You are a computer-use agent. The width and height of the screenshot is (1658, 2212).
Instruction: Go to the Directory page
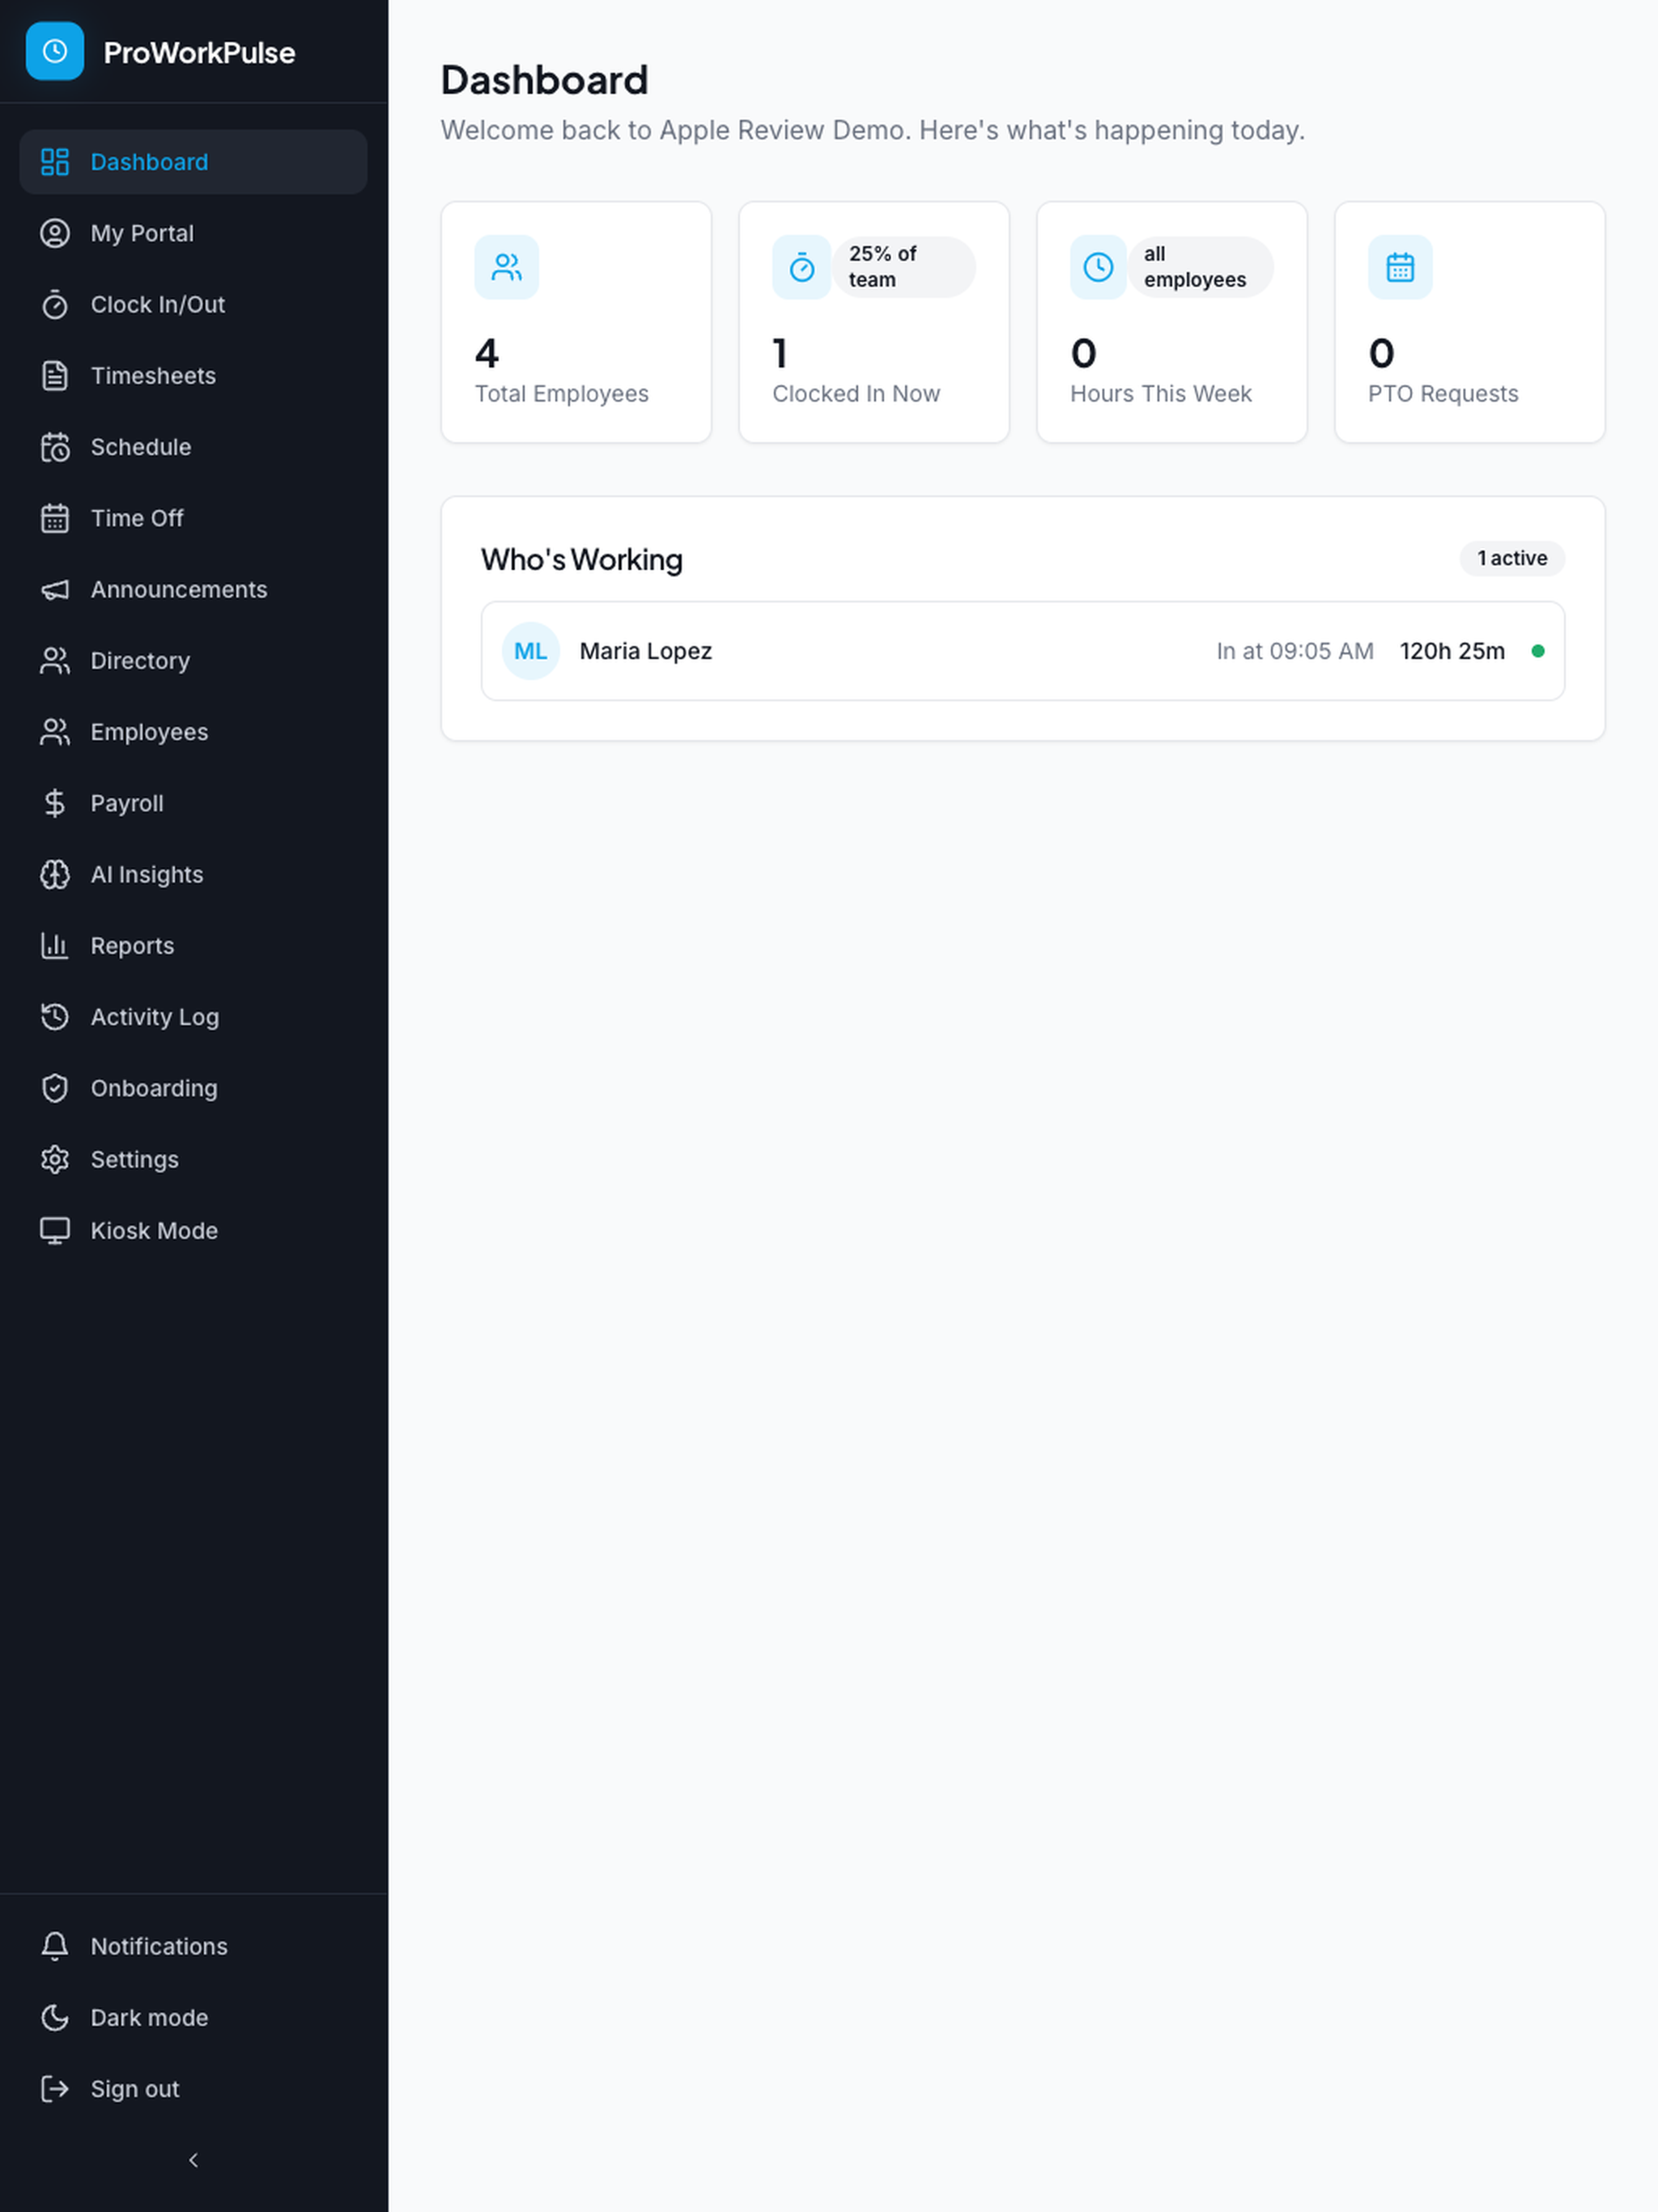[x=194, y=661]
